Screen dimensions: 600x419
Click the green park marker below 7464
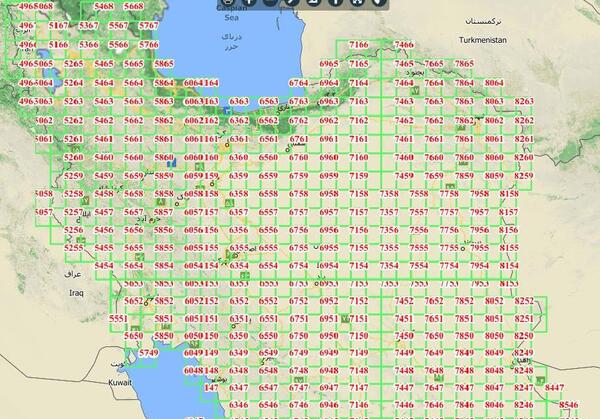(x=415, y=91)
